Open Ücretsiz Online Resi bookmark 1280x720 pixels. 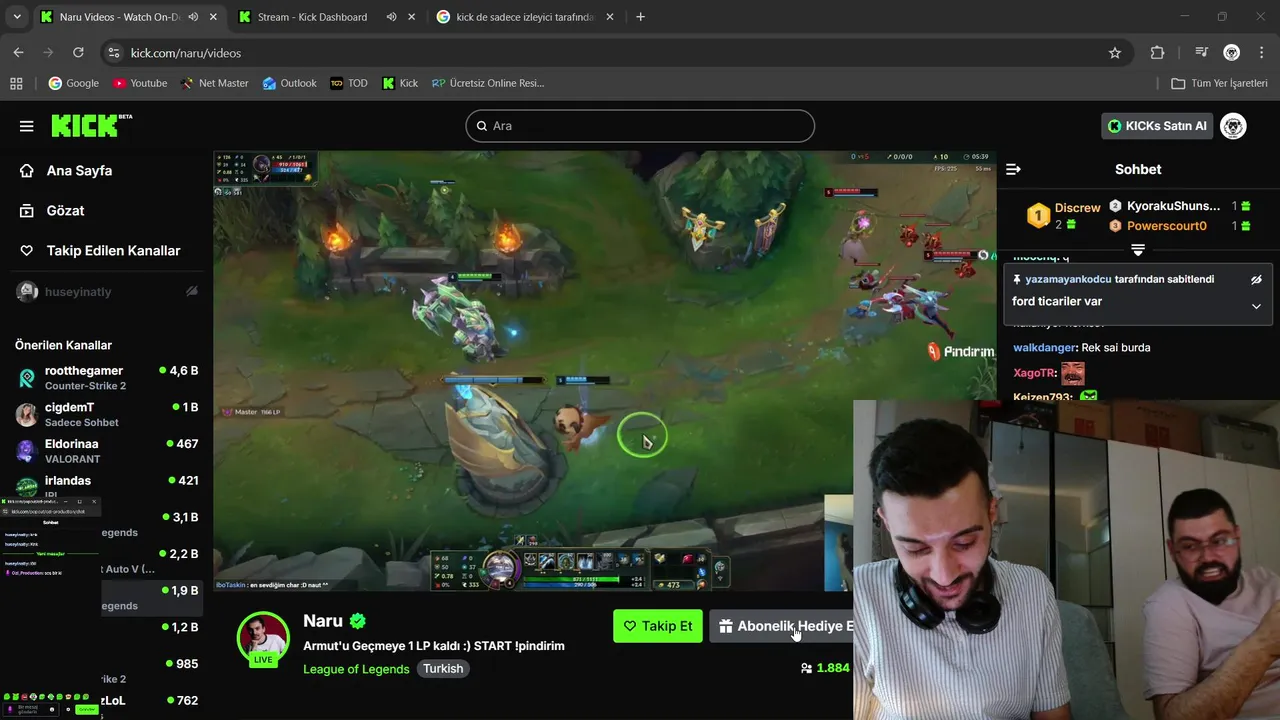click(488, 83)
